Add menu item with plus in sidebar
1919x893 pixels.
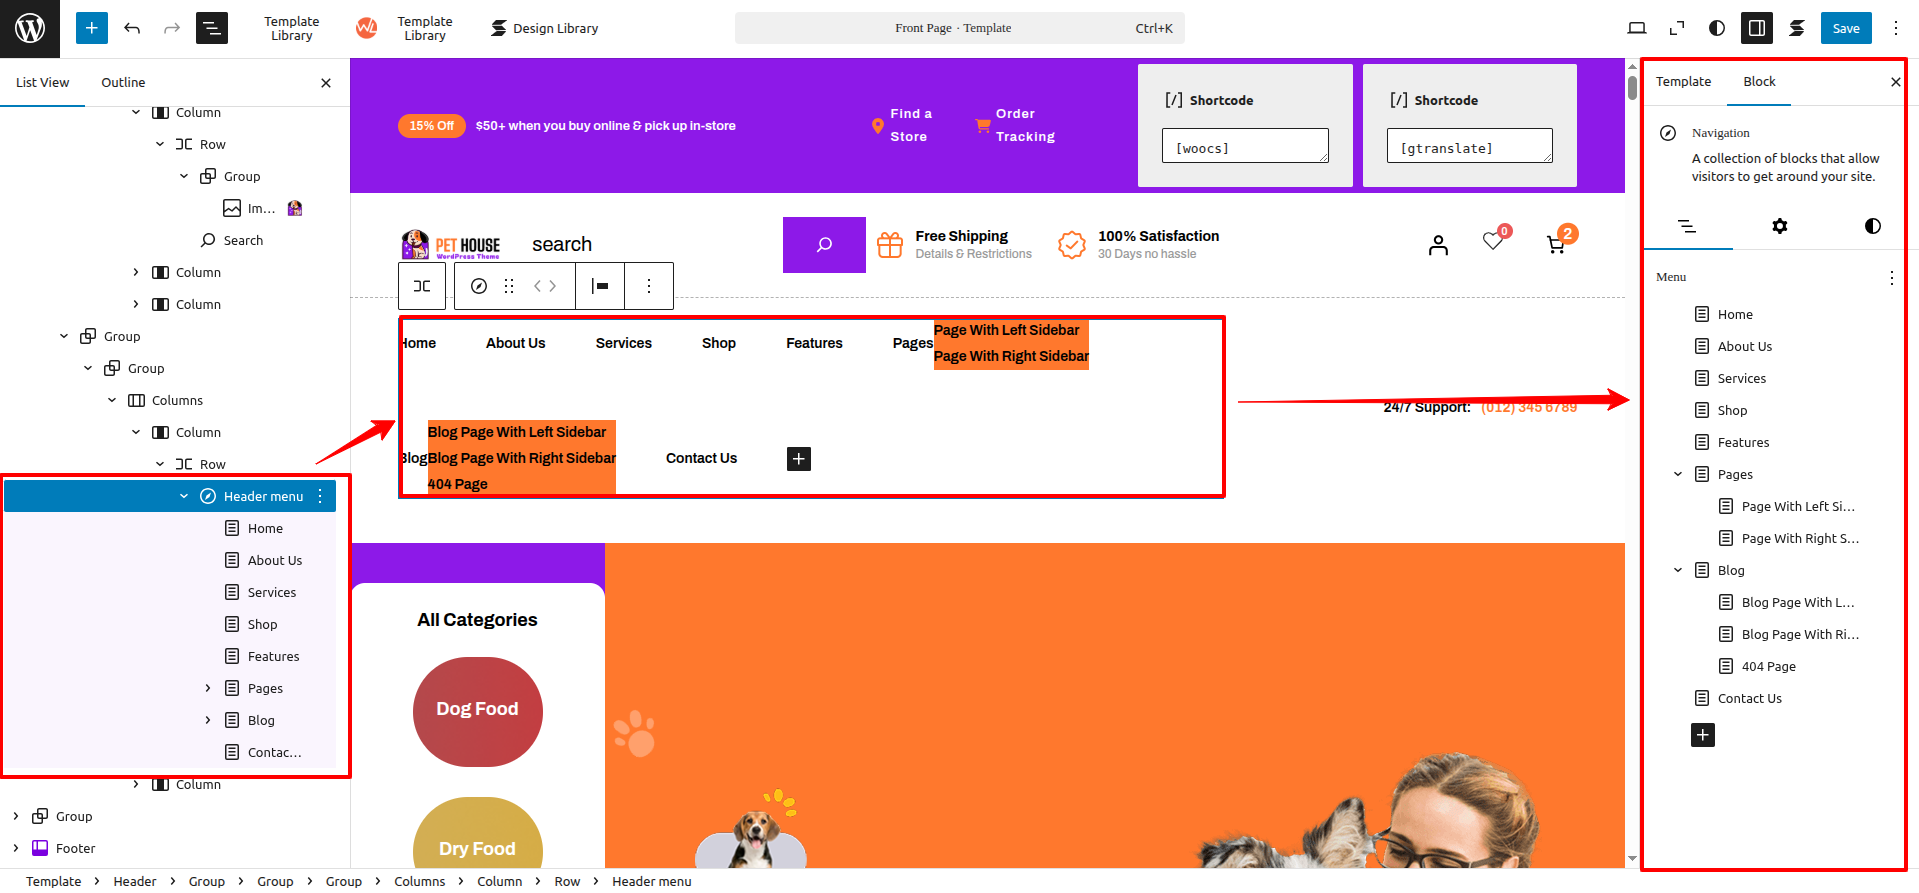click(x=1702, y=735)
